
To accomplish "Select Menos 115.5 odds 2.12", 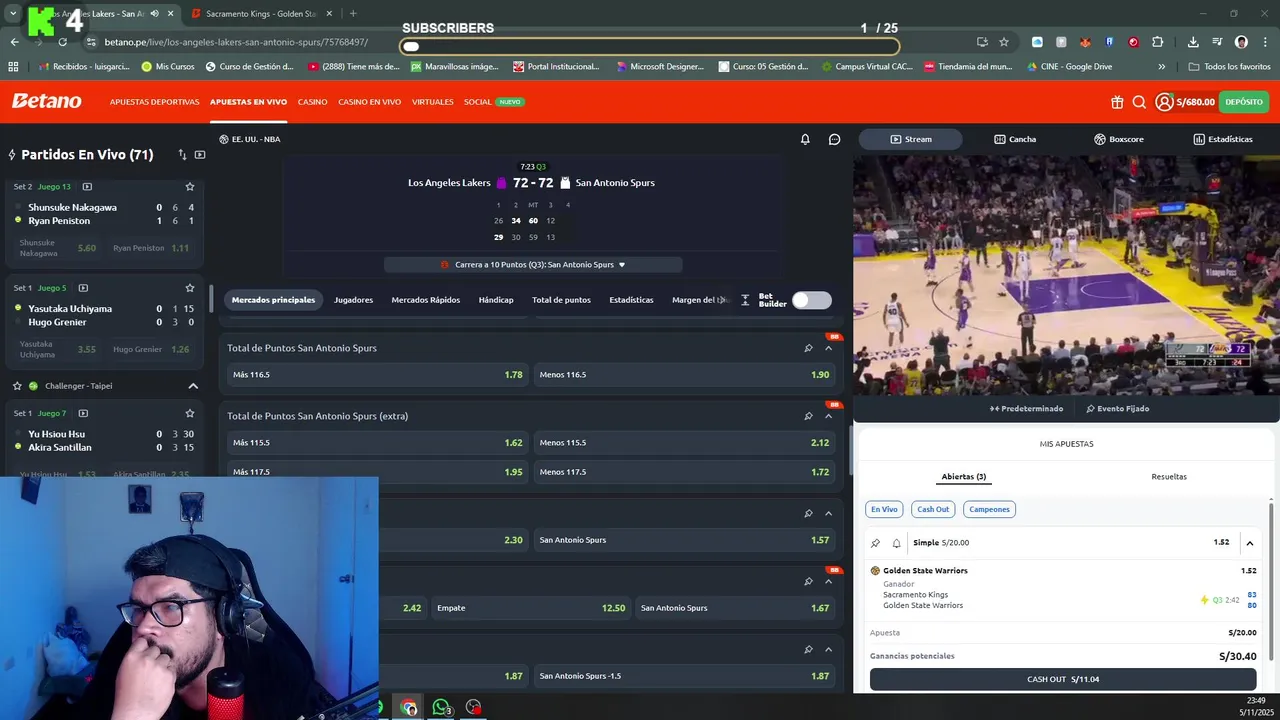I will click(x=684, y=443).
